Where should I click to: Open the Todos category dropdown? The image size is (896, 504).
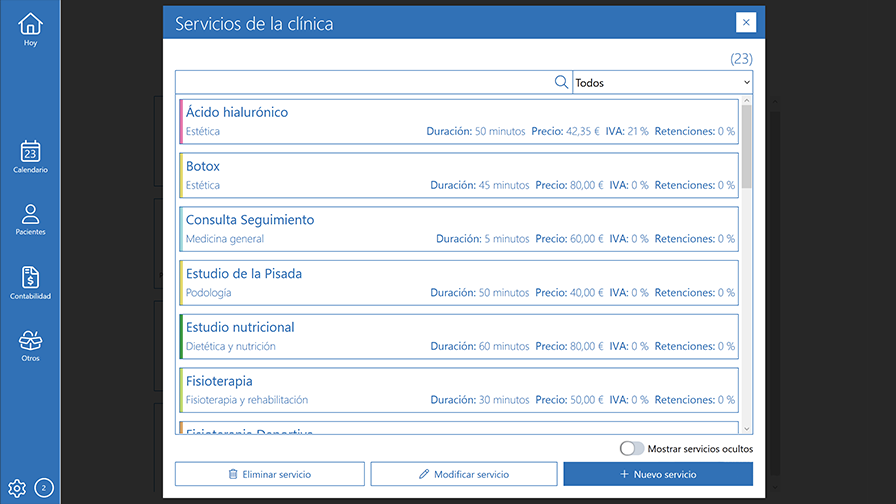(x=662, y=82)
